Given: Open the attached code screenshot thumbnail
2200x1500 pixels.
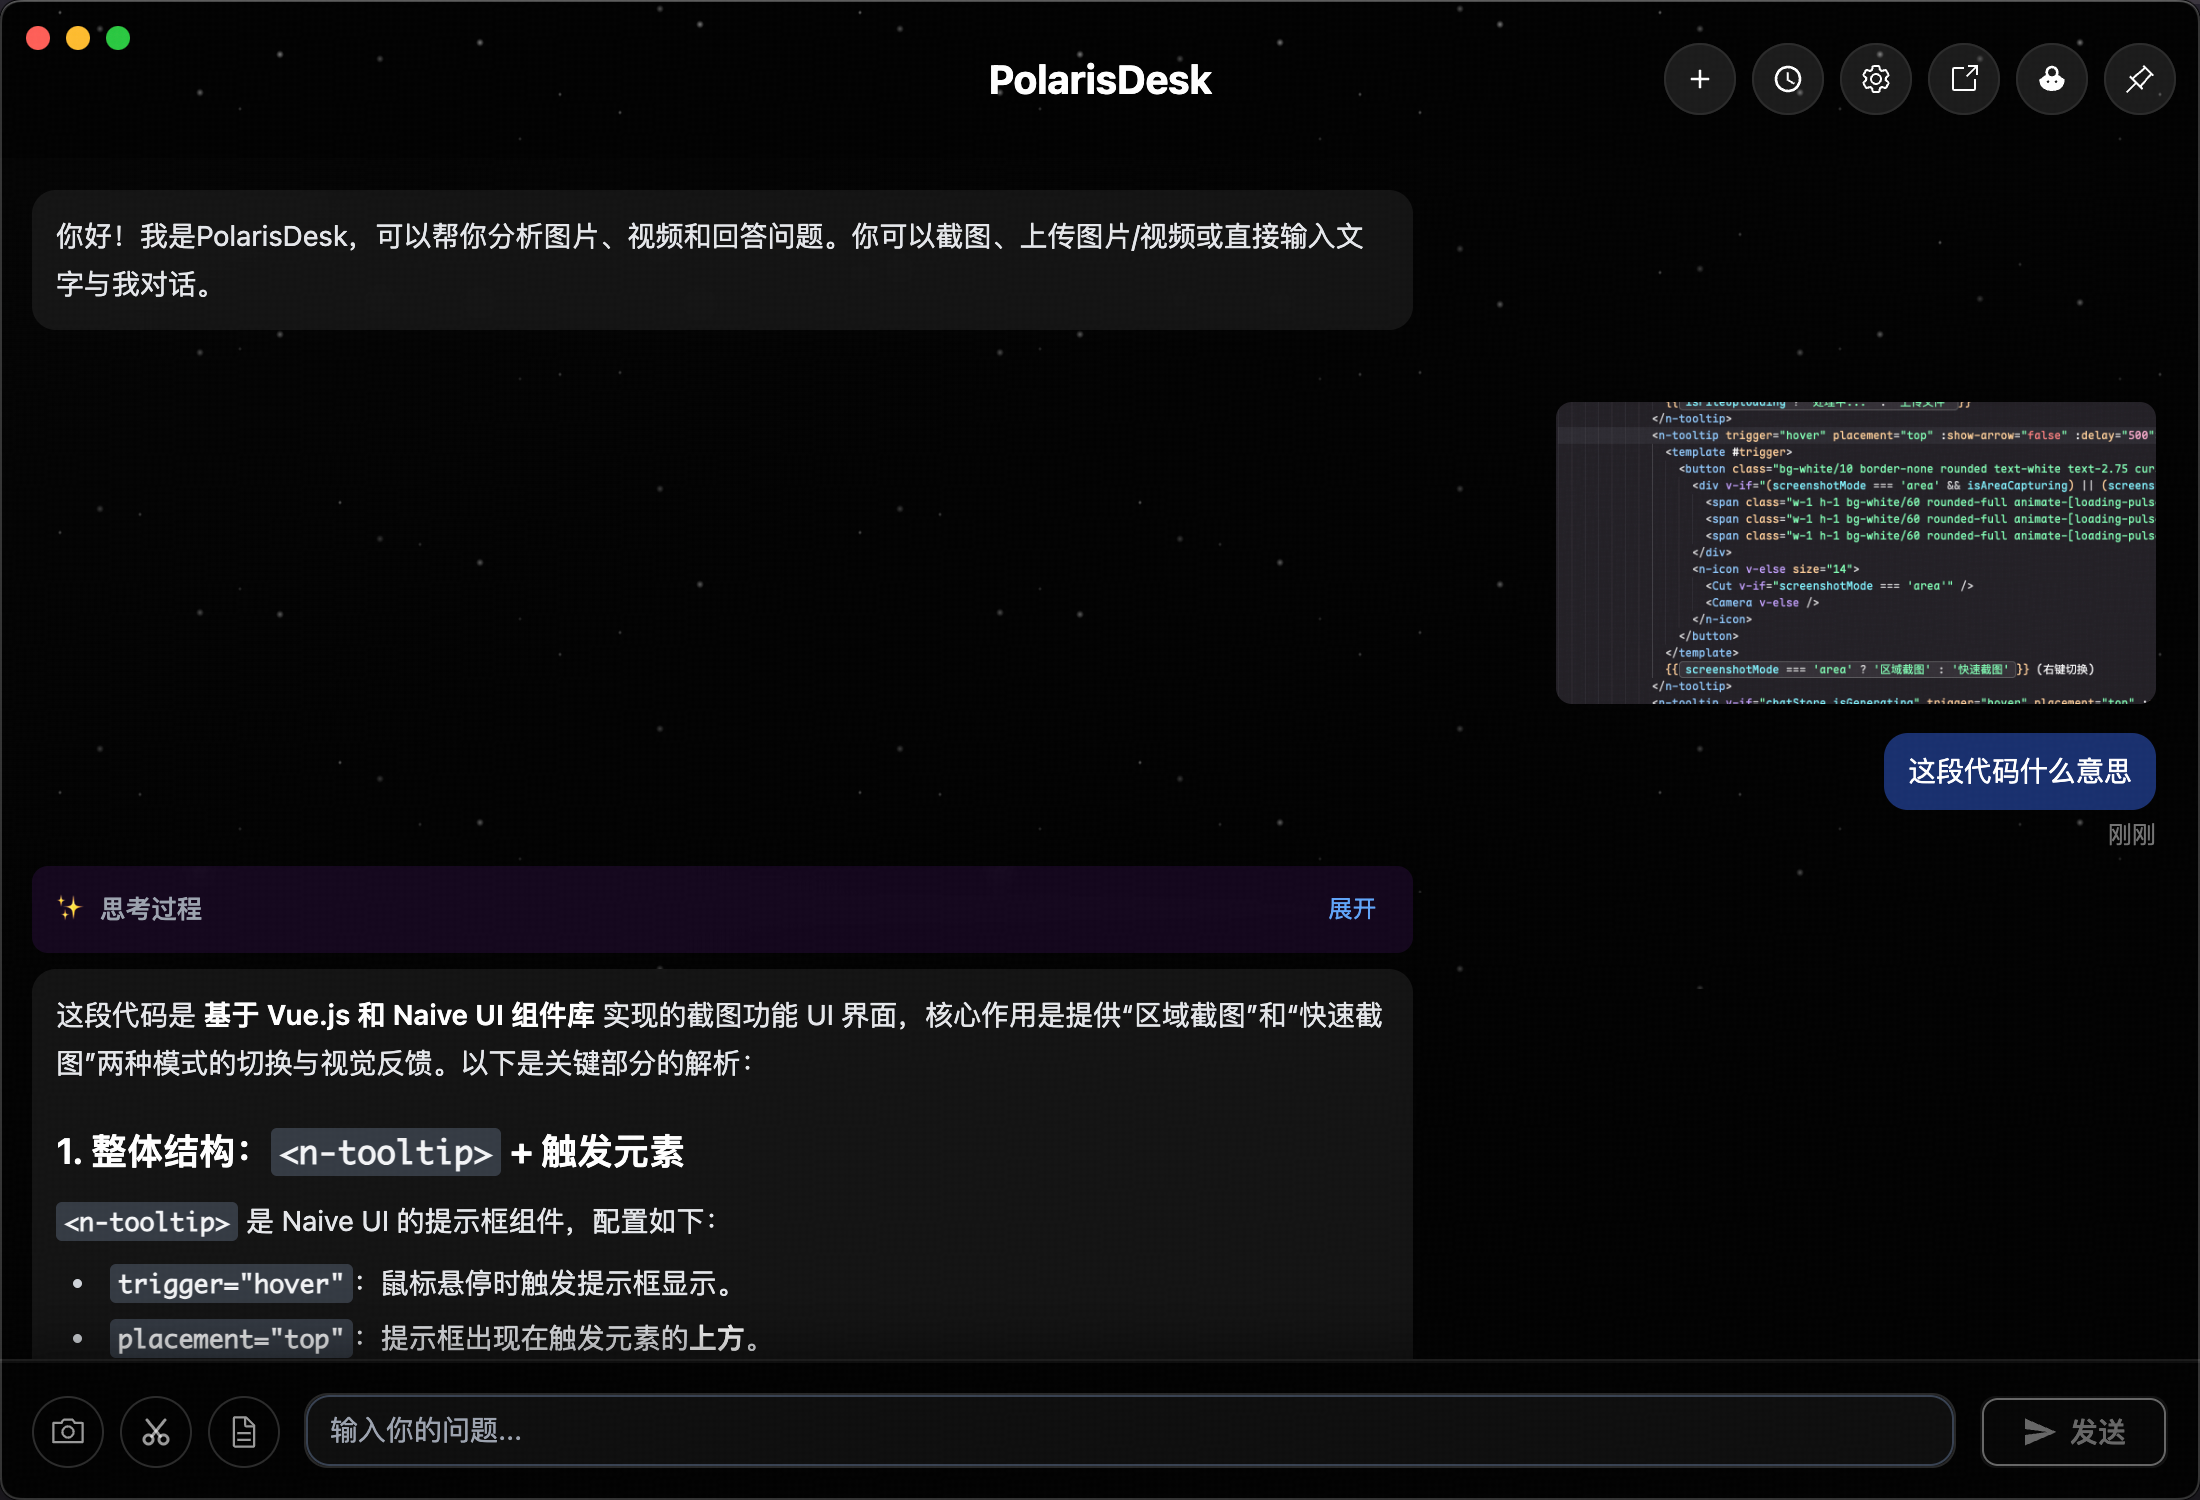Looking at the screenshot, I should [x=1855, y=552].
